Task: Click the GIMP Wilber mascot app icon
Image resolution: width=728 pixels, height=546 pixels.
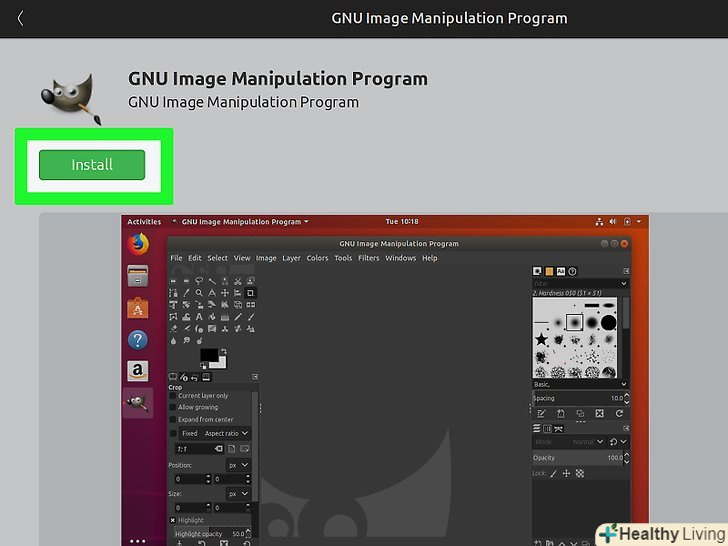Action: [x=72, y=98]
